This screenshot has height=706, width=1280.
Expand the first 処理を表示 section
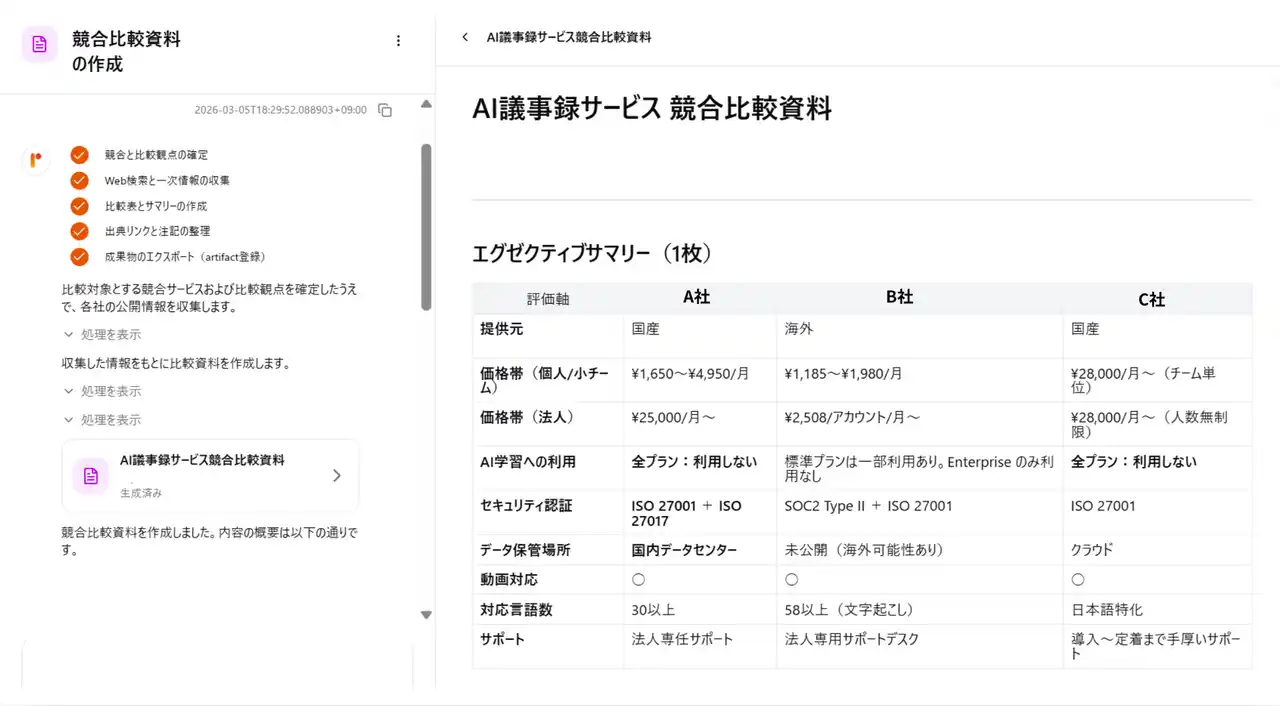[x=102, y=334]
